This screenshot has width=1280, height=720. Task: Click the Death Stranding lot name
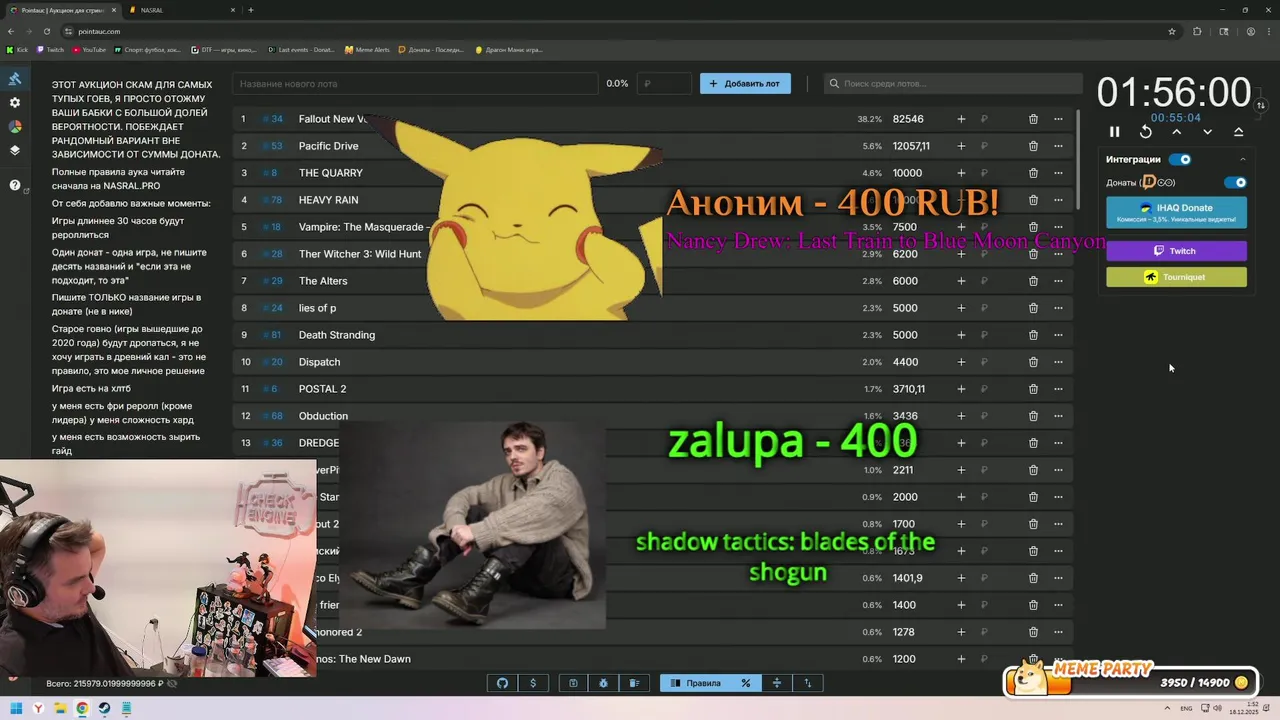337,335
